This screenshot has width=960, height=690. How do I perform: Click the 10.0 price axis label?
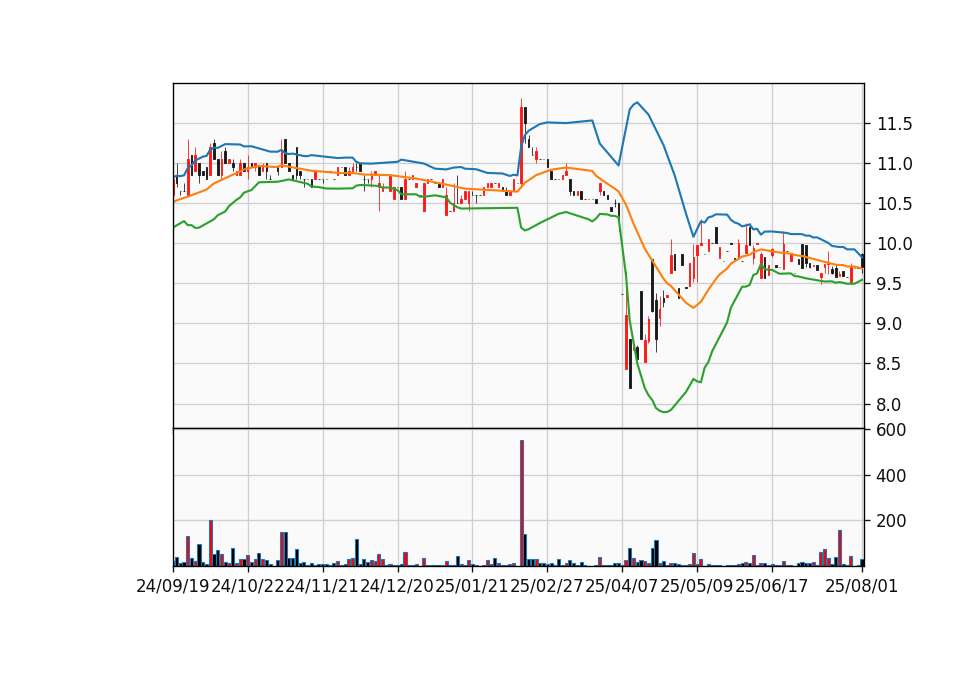(894, 244)
